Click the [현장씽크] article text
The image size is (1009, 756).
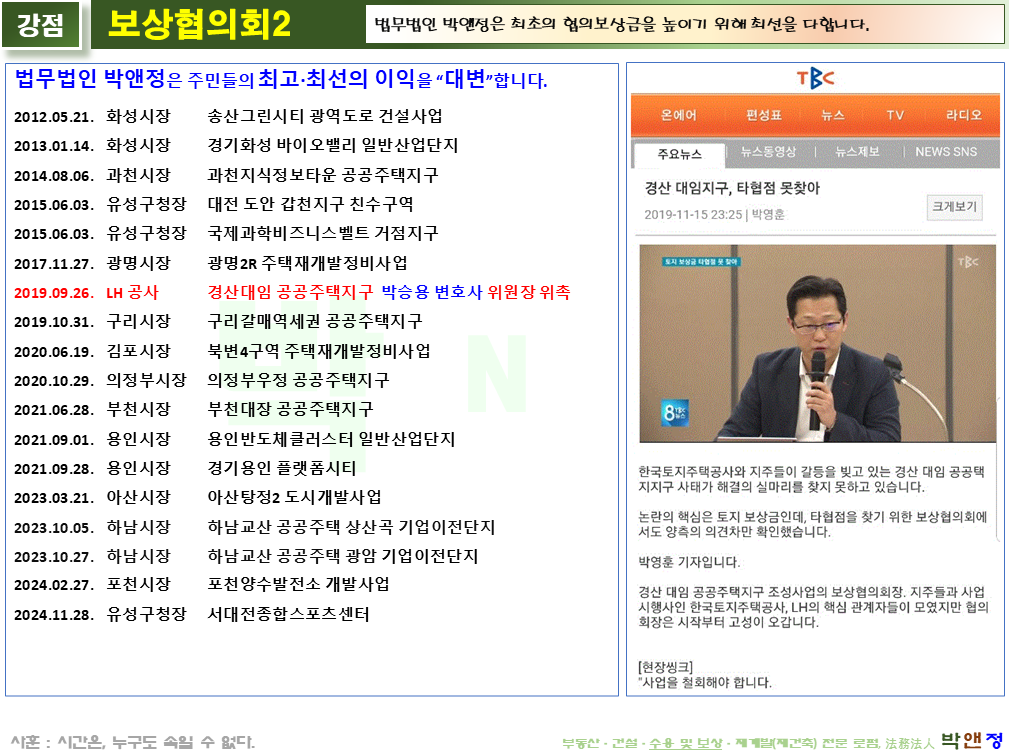[665, 667]
